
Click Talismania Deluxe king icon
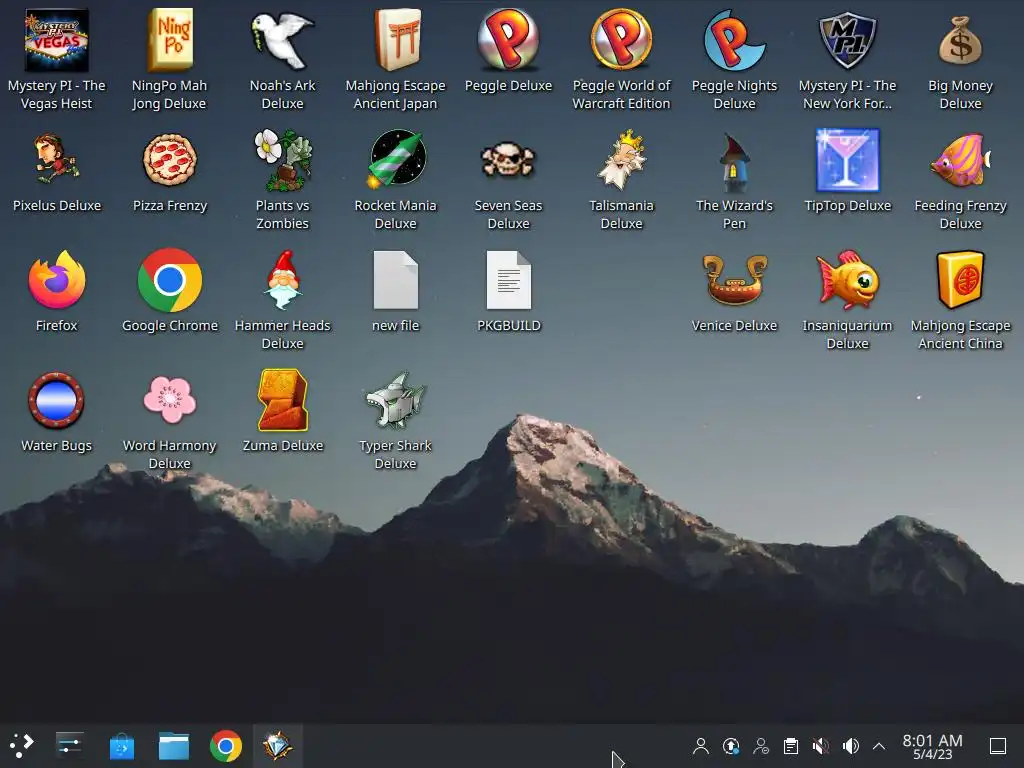coord(621,159)
